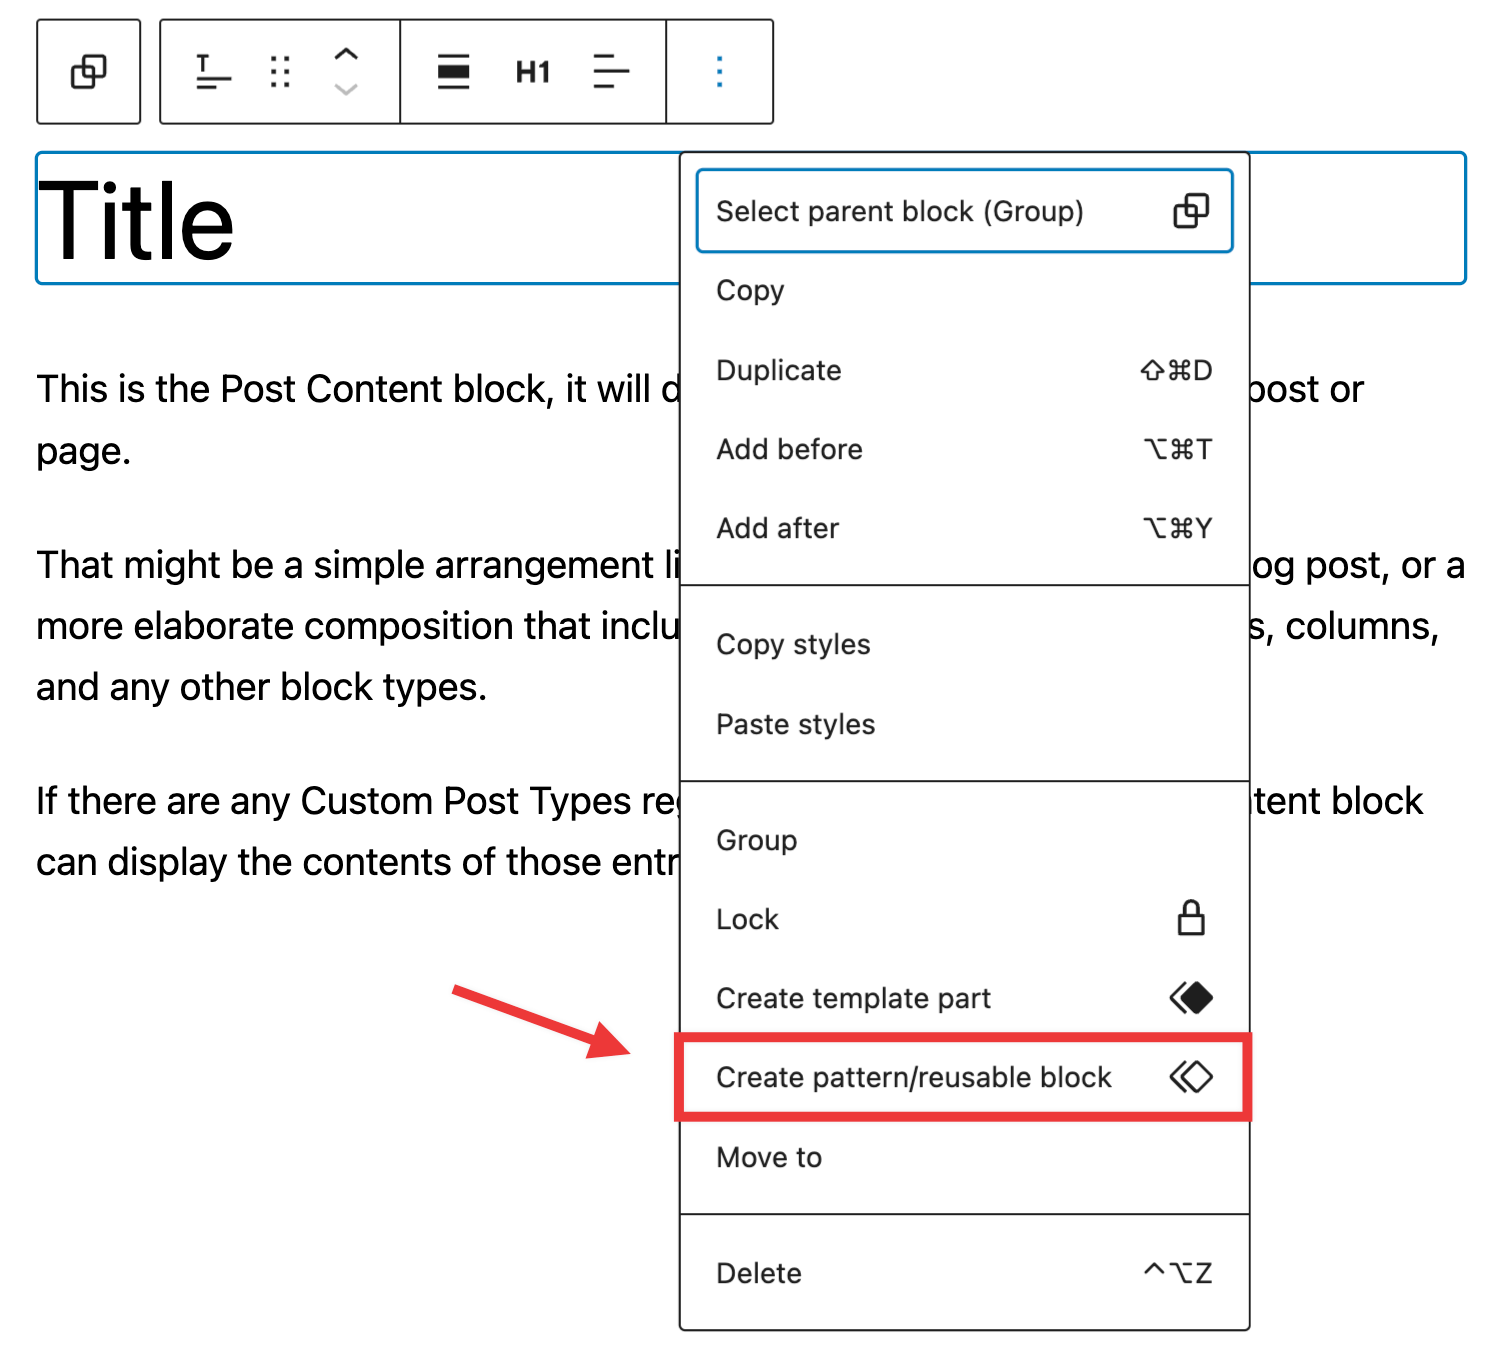This screenshot has height=1360, width=1504.
Task: Select Duplicate from the menu
Action: pos(779,370)
